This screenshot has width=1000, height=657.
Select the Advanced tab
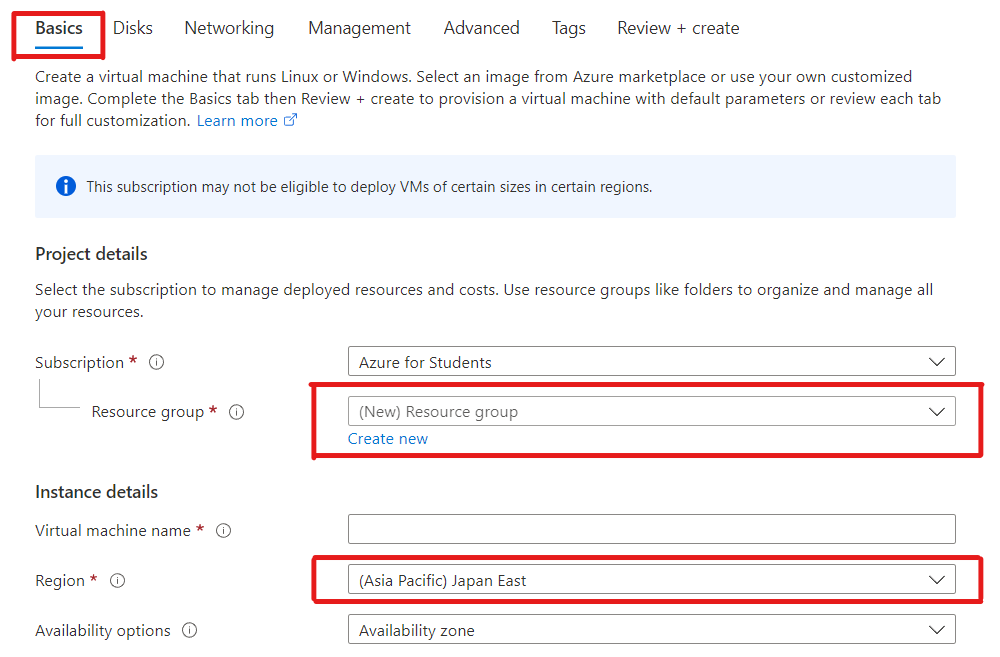(x=482, y=29)
